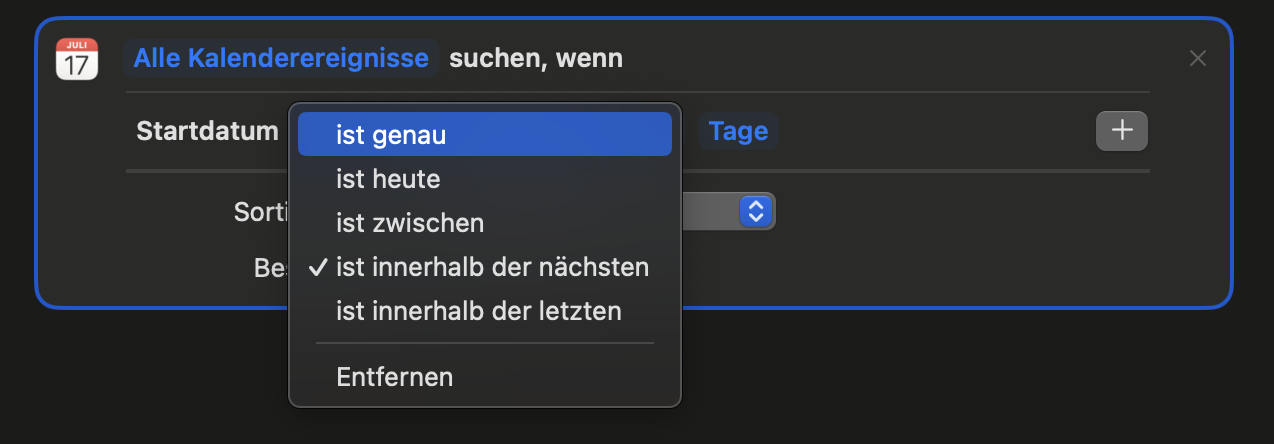Click 'Entfernen' to remove the filter
The width and height of the screenshot is (1274, 444).
(x=395, y=377)
